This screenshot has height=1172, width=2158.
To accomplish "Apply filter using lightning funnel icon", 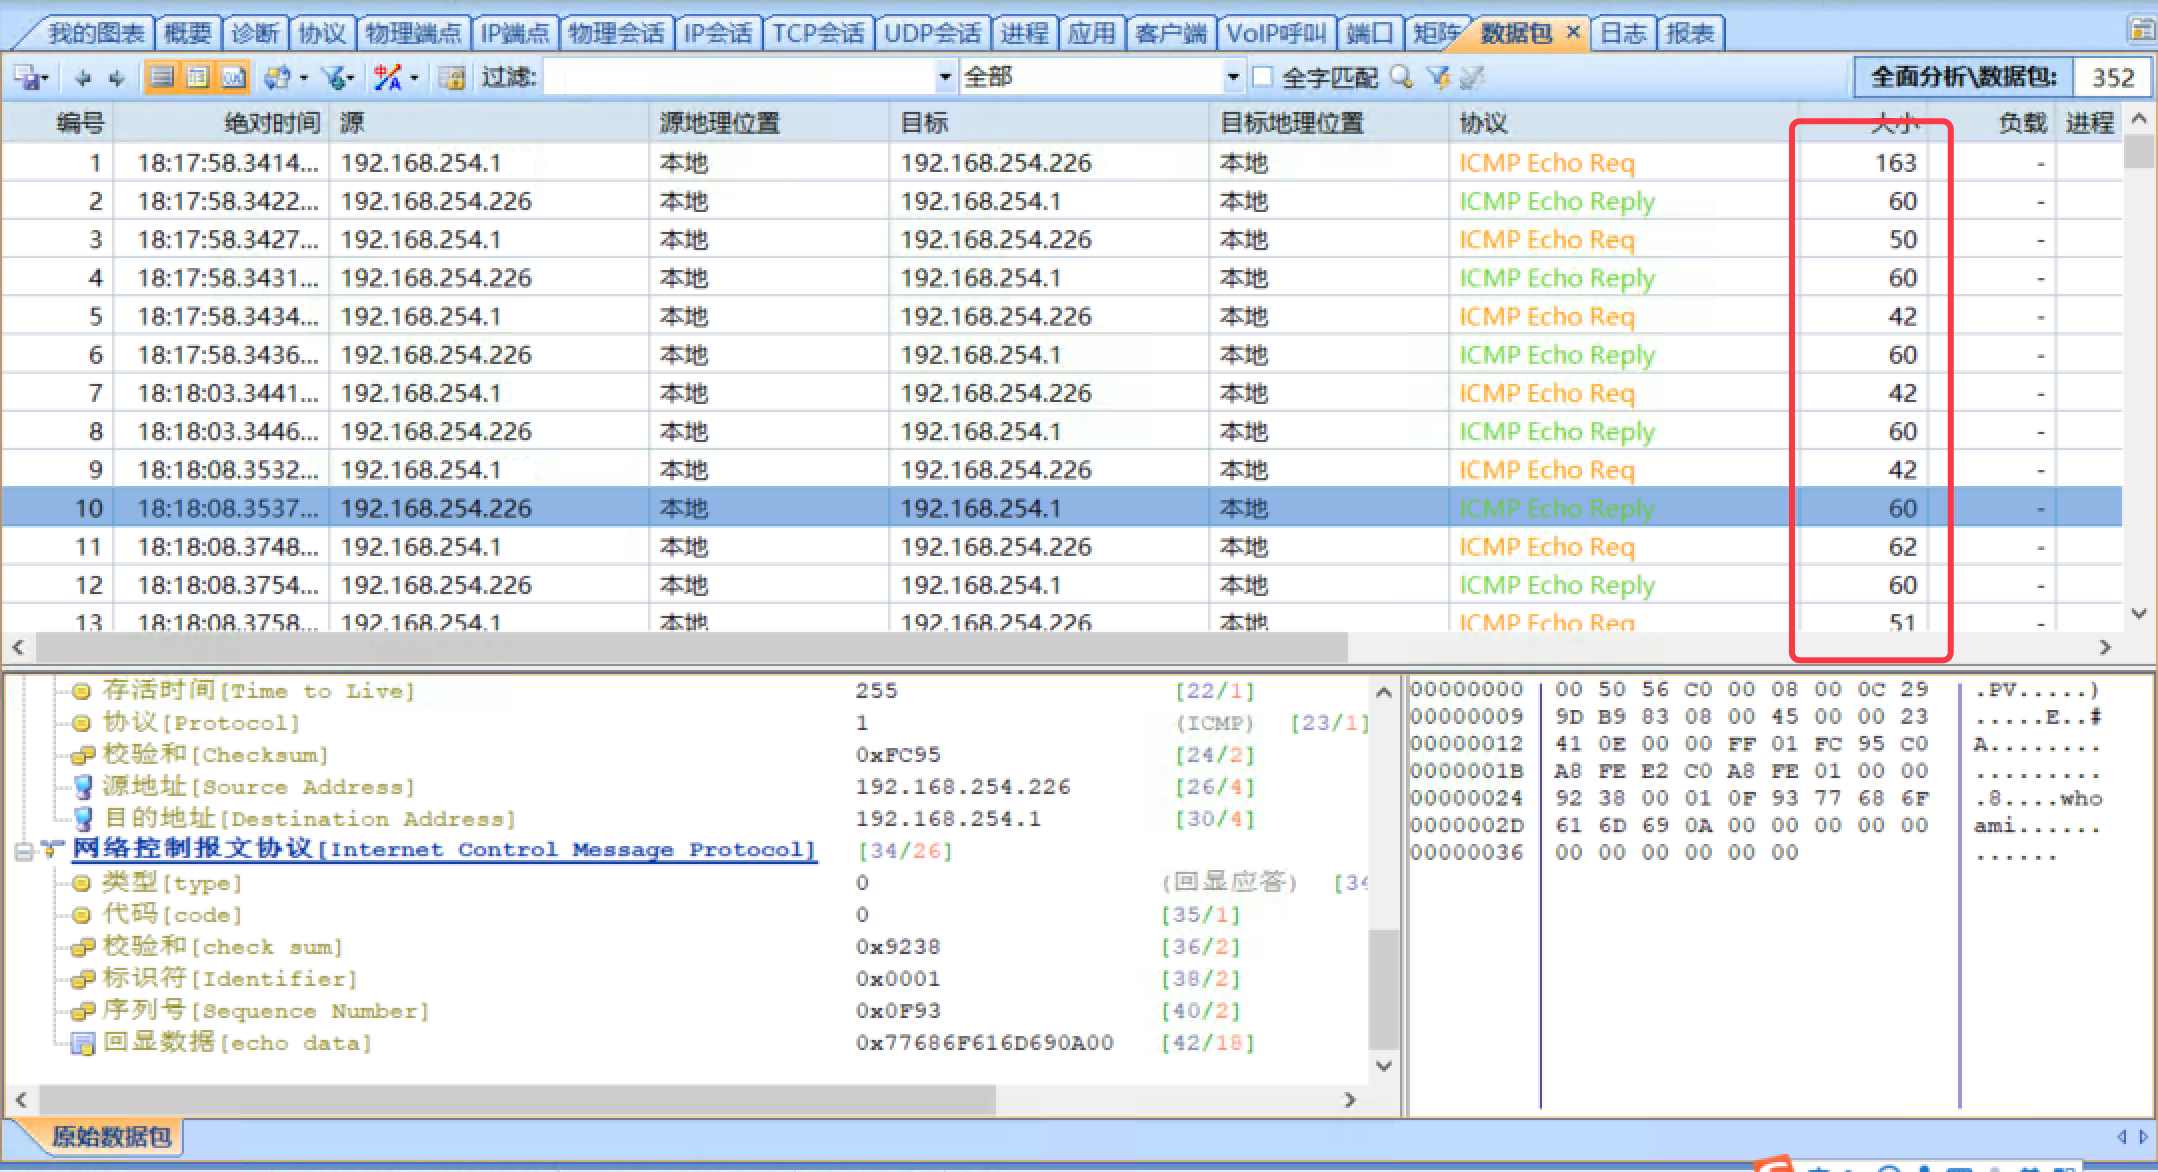I will 1438,77.
